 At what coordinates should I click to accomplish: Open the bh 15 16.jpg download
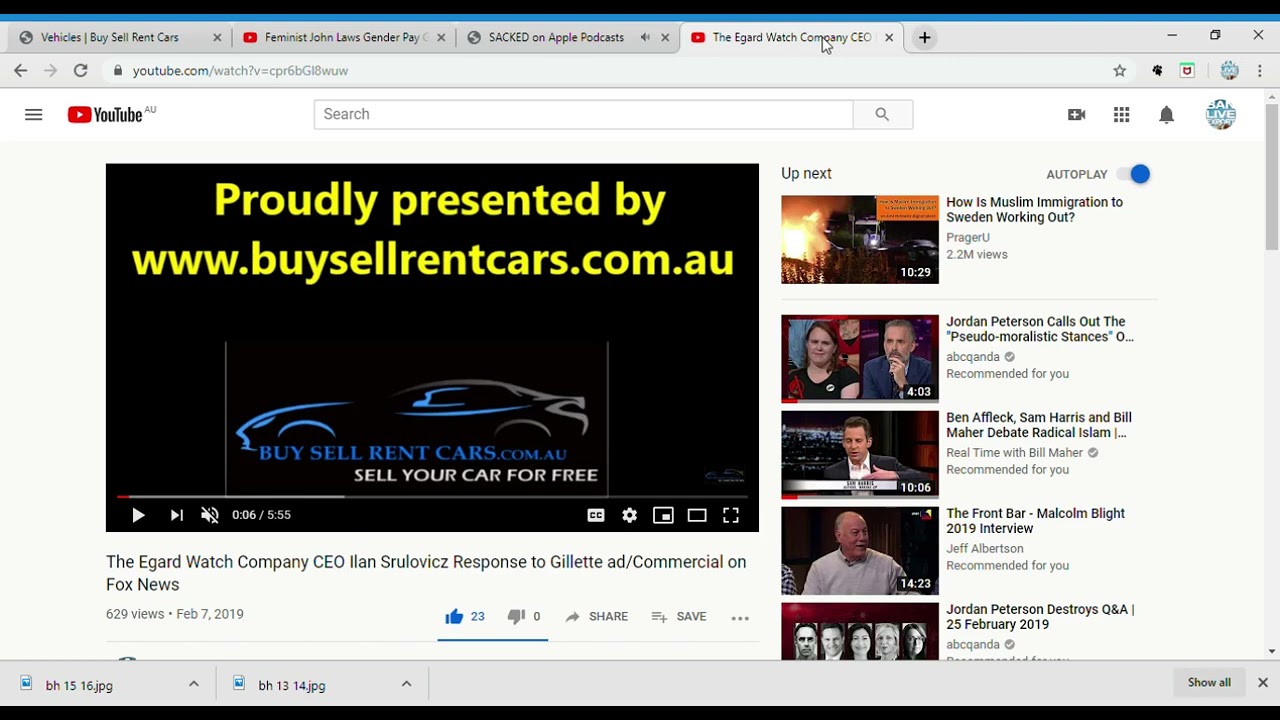[80, 685]
